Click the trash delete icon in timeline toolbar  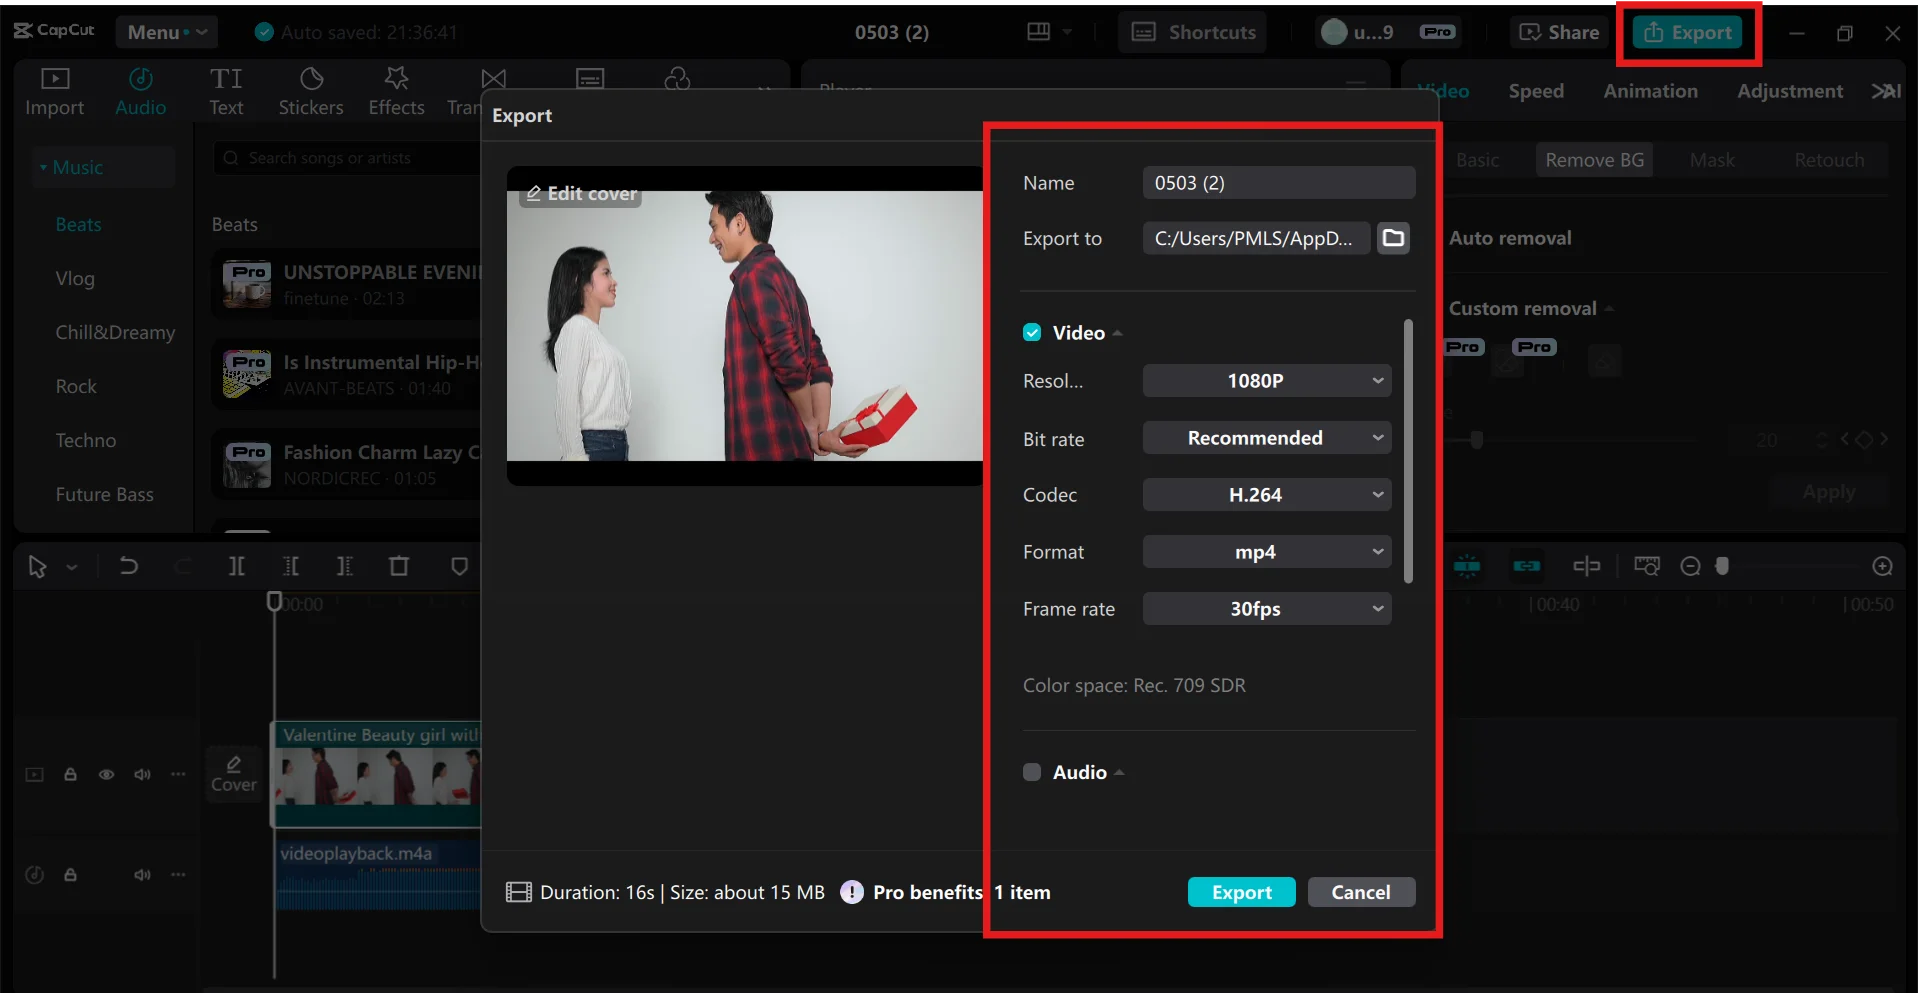398,567
